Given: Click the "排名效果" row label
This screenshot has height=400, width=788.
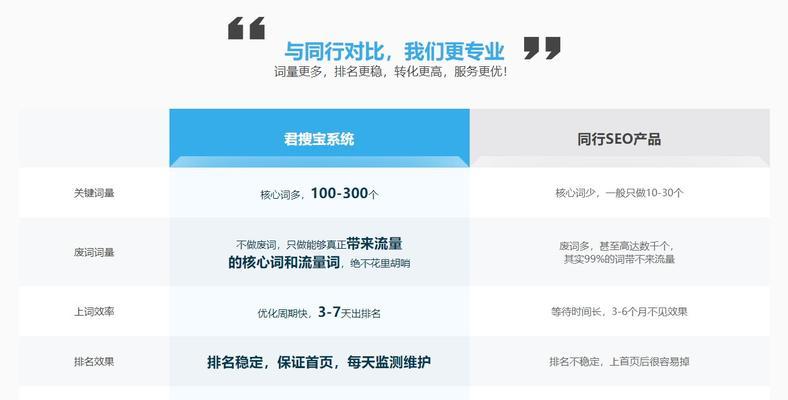Looking at the screenshot, I should (x=94, y=361).
